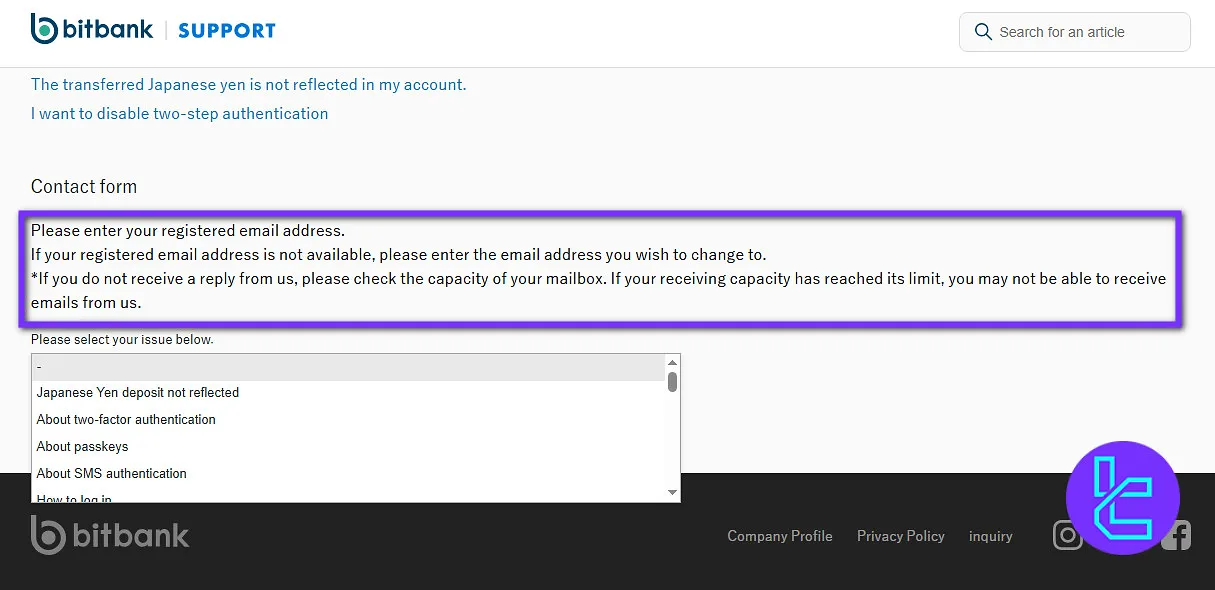Open 'The transferred Japanese yen is not reflected' article
The height and width of the screenshot is (590, 1215).
tap(248, 85)
